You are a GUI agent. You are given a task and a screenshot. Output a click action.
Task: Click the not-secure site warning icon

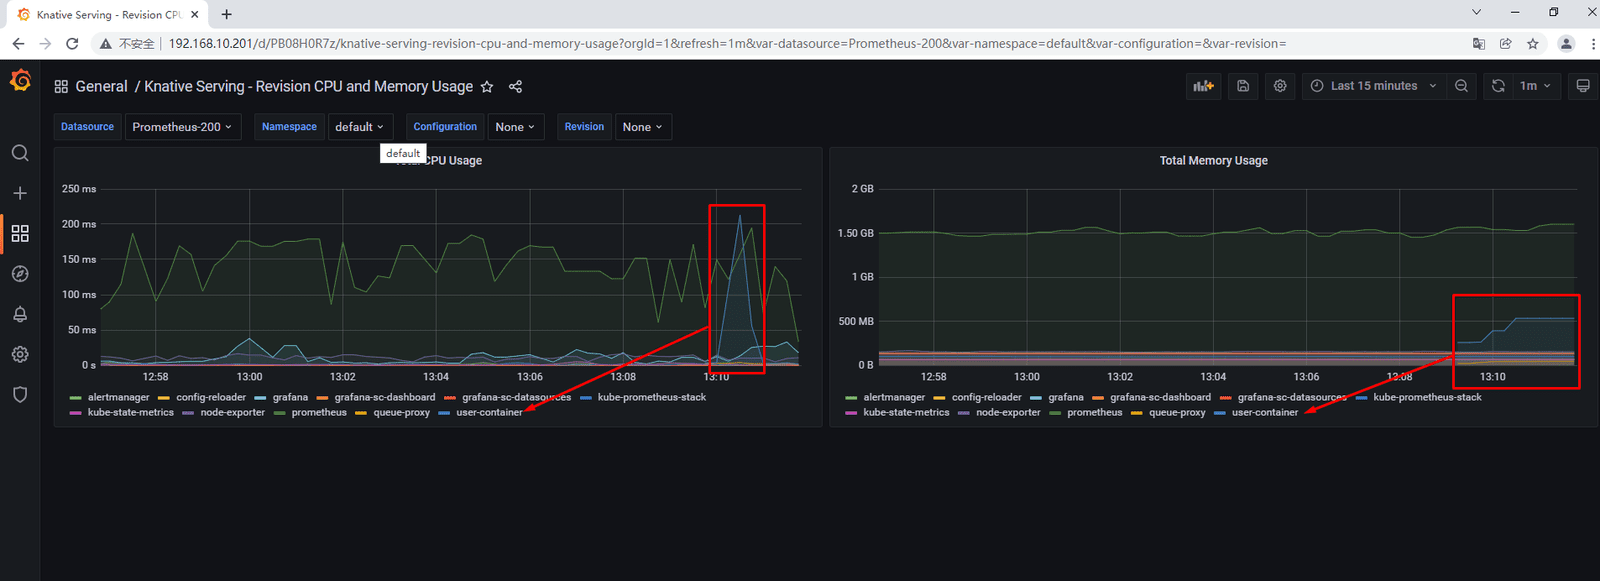[x=105, y=44]
